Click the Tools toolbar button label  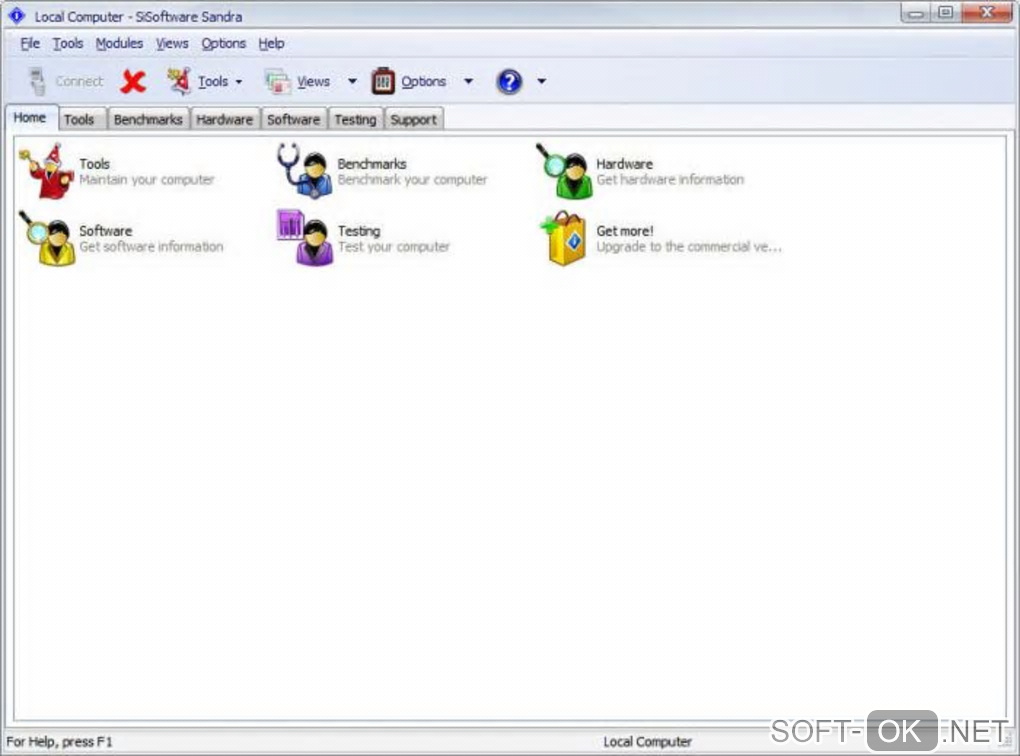pyautogui.click(x=213, y=81)
